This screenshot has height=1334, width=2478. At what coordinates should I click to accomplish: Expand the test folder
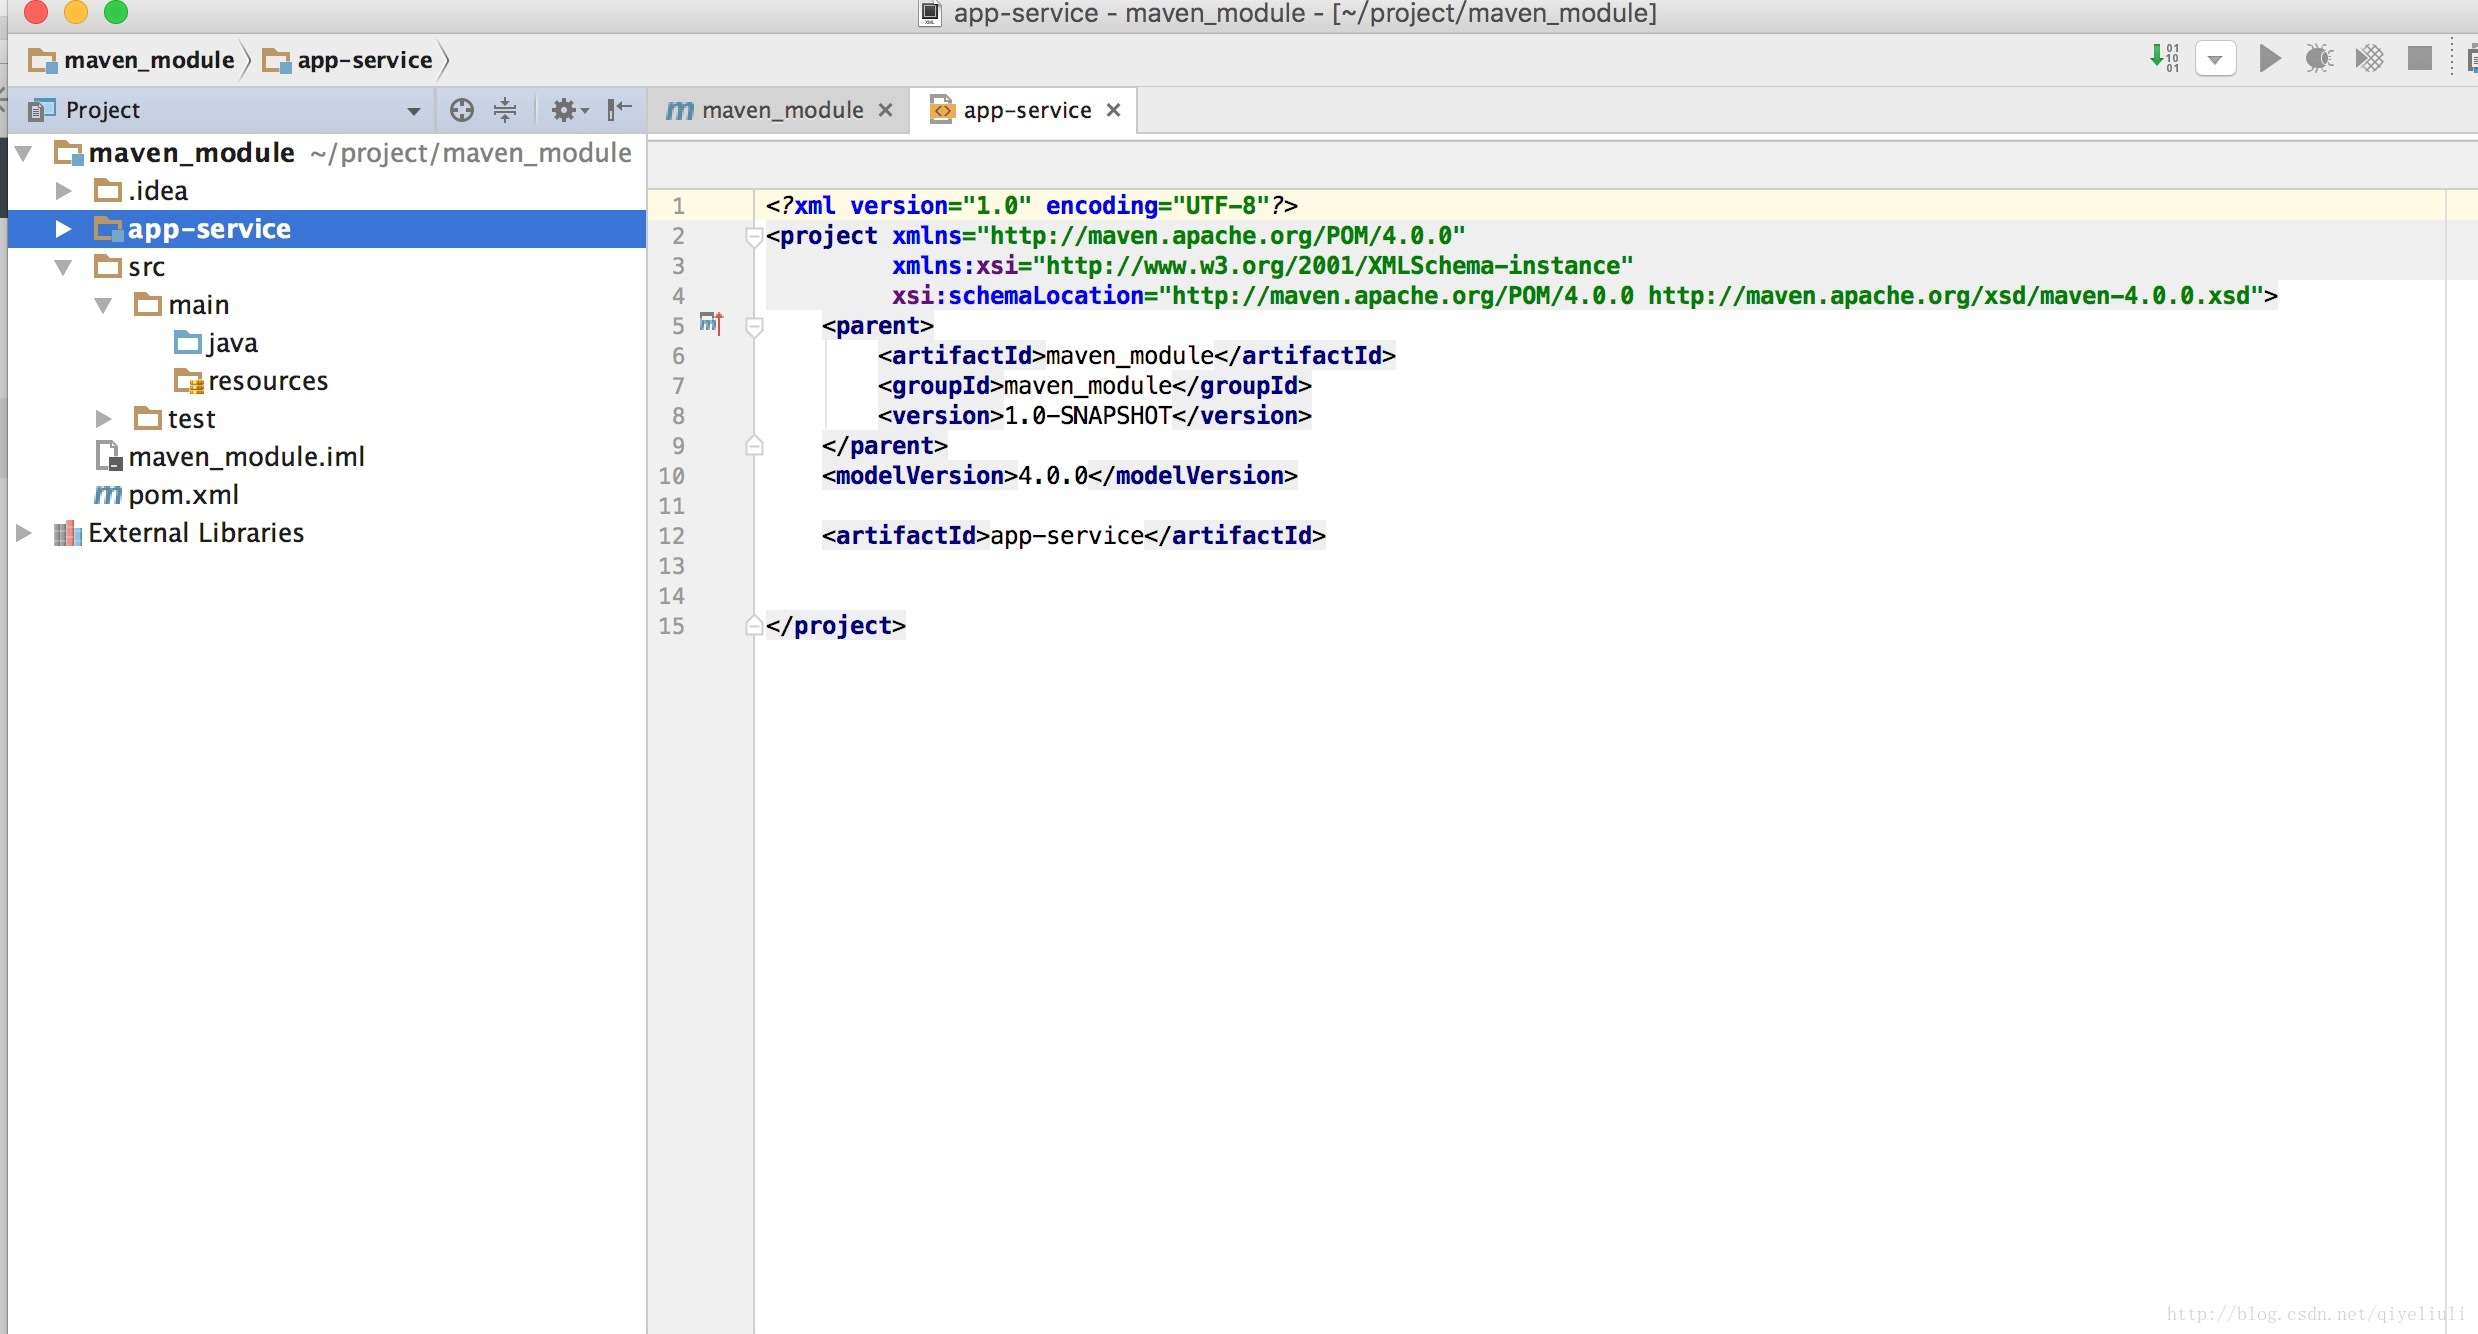point(104,419)
